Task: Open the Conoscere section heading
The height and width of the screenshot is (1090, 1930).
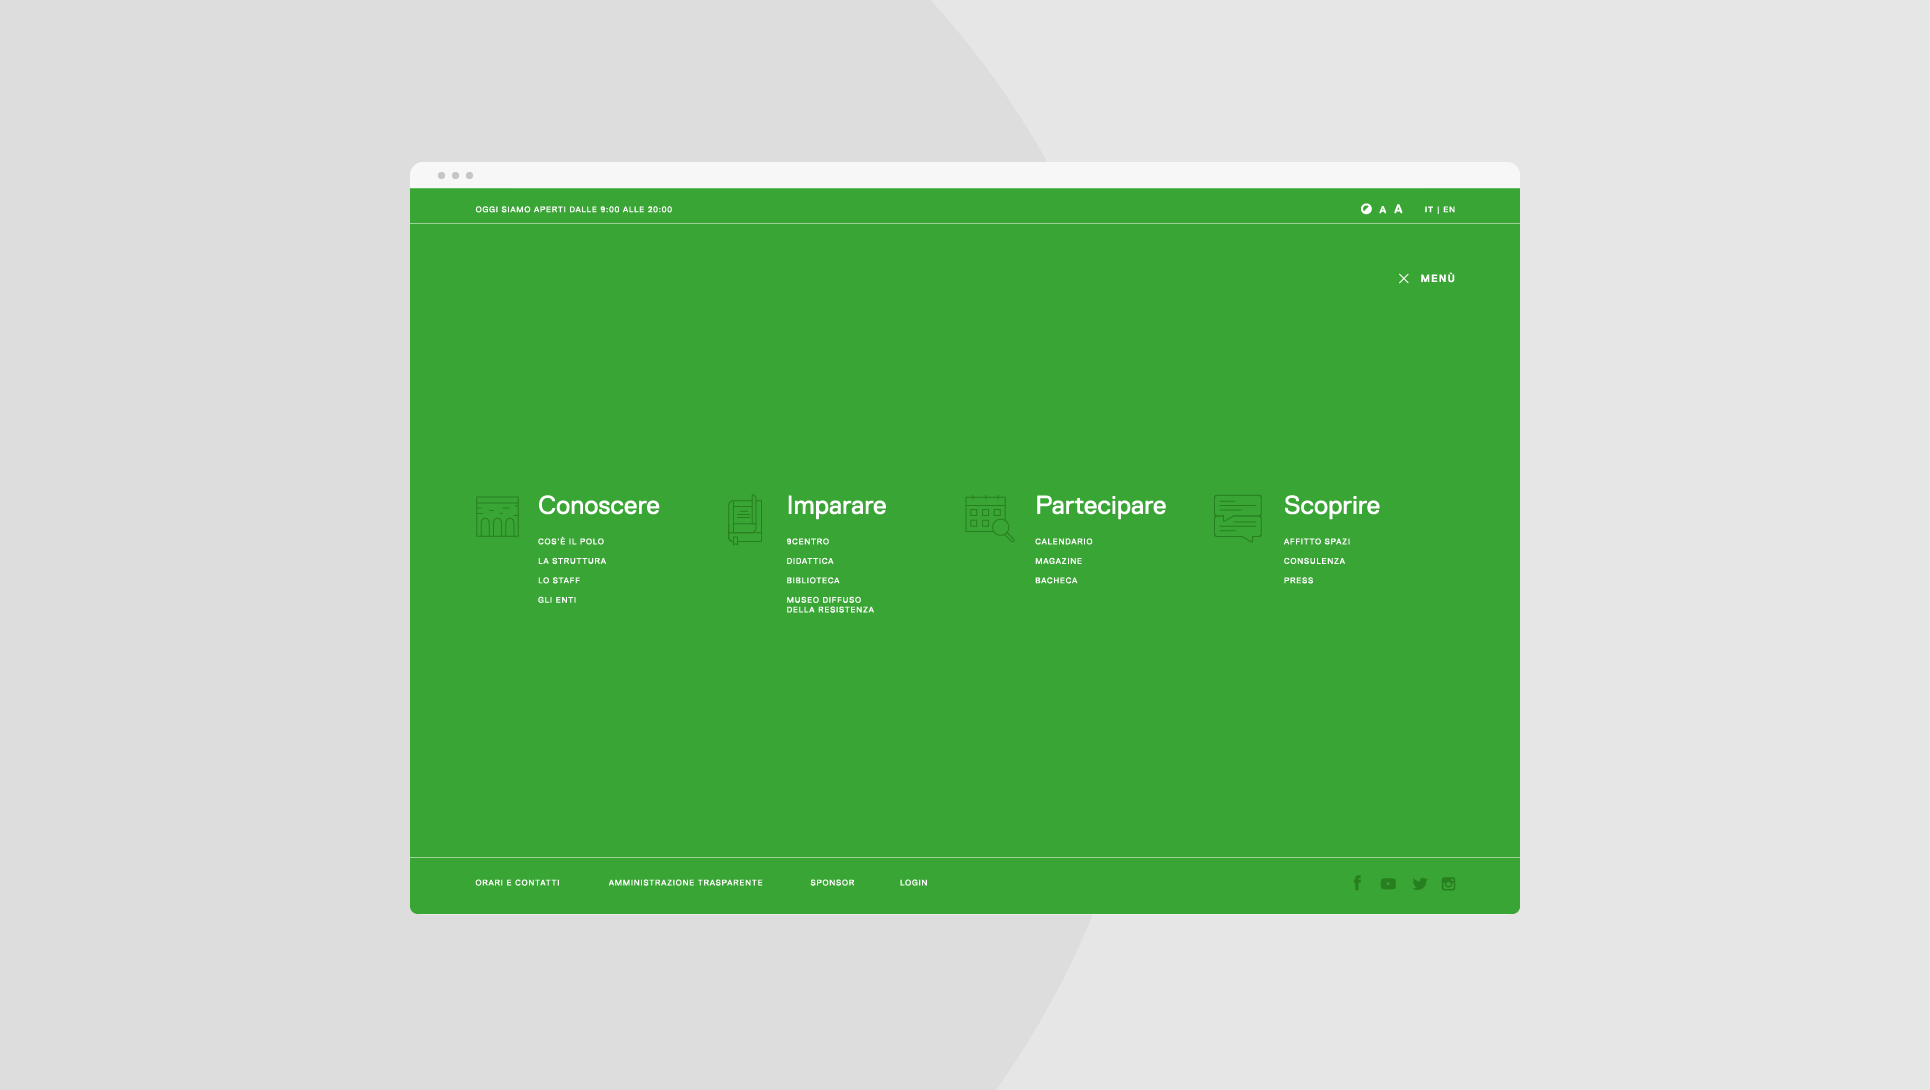Action: 598,506
